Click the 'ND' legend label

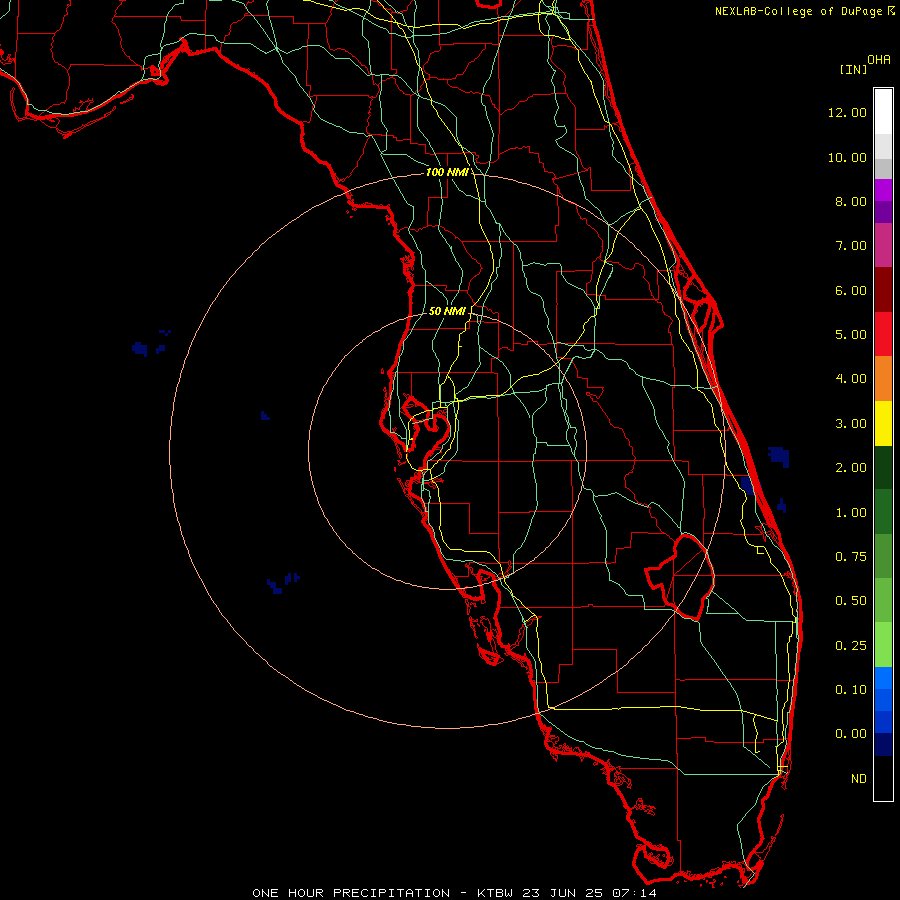tap(859, 779)
